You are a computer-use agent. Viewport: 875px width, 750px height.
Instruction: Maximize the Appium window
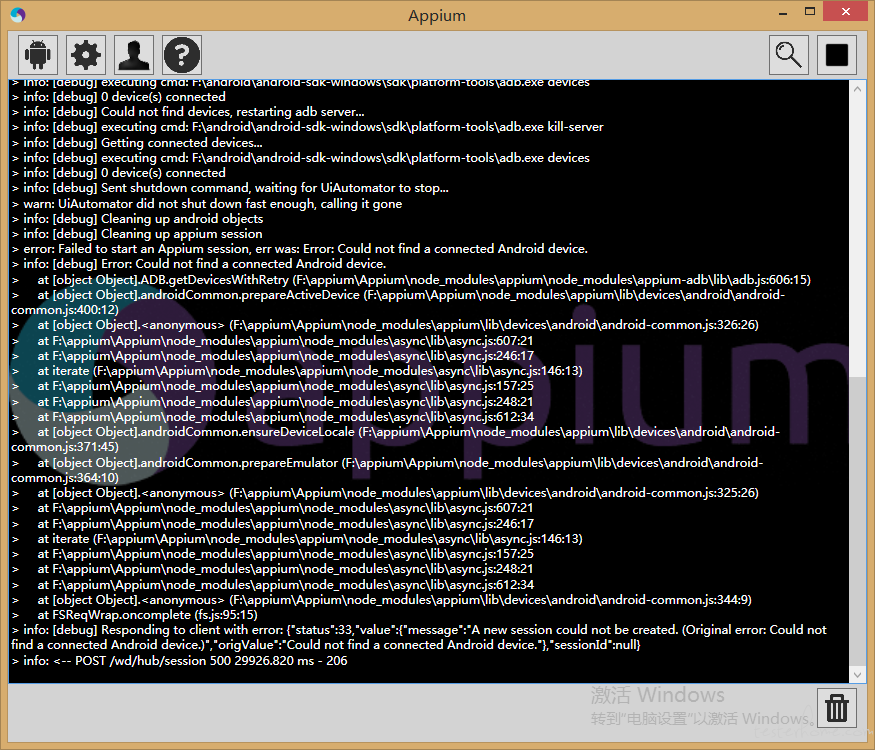[x=810, y=11]
